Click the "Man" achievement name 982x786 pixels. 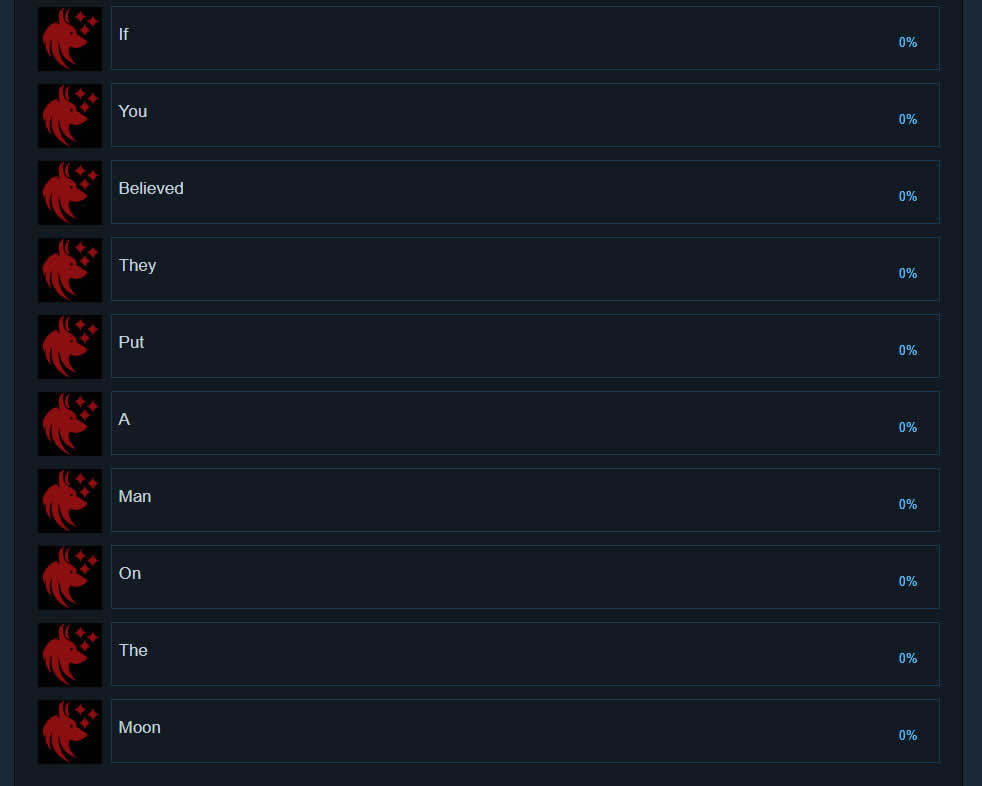coord(135,496)
